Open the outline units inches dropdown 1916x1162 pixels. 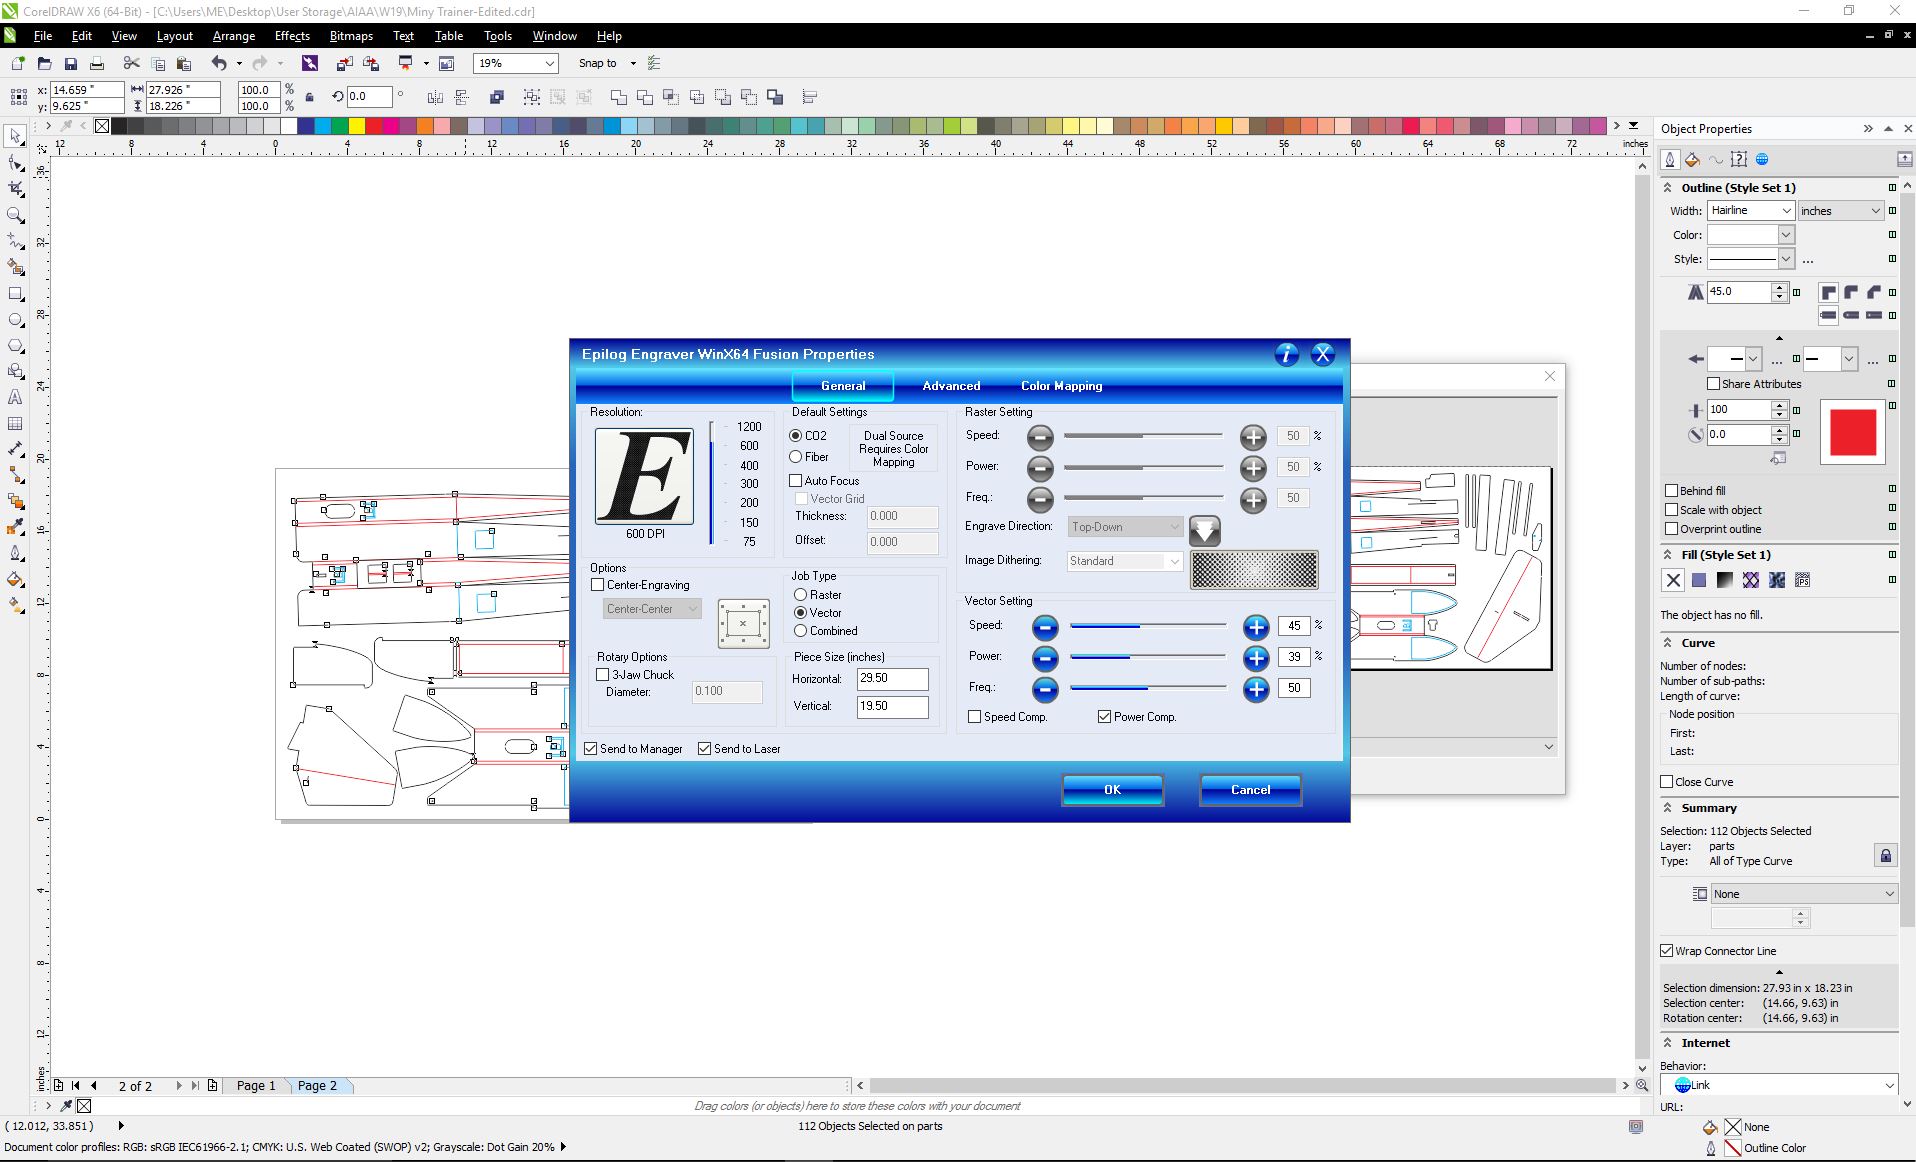(1875, 211)
